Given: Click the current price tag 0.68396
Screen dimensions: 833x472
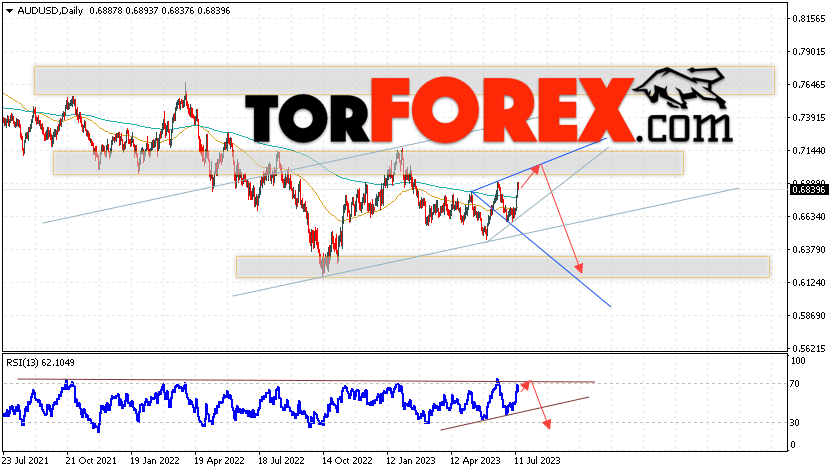Looking at the screenshot, I should (809, 190).
